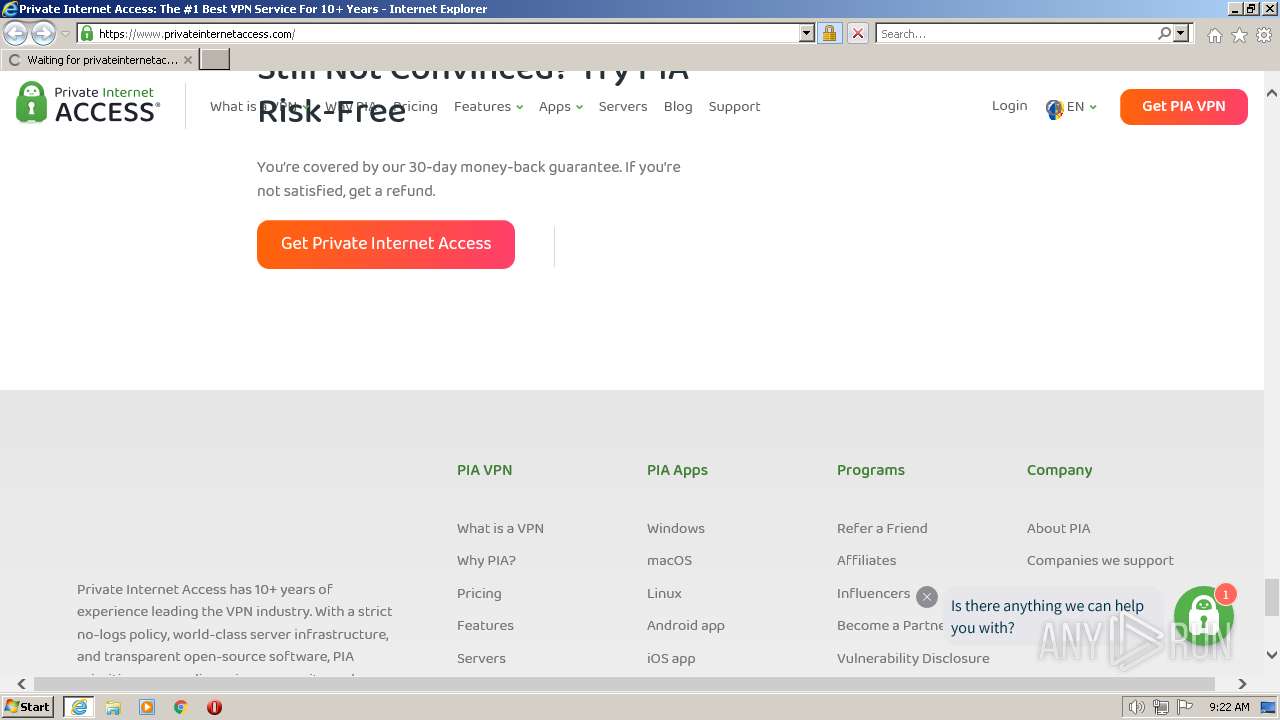Open the footer Pricing link

pos(479,593)
